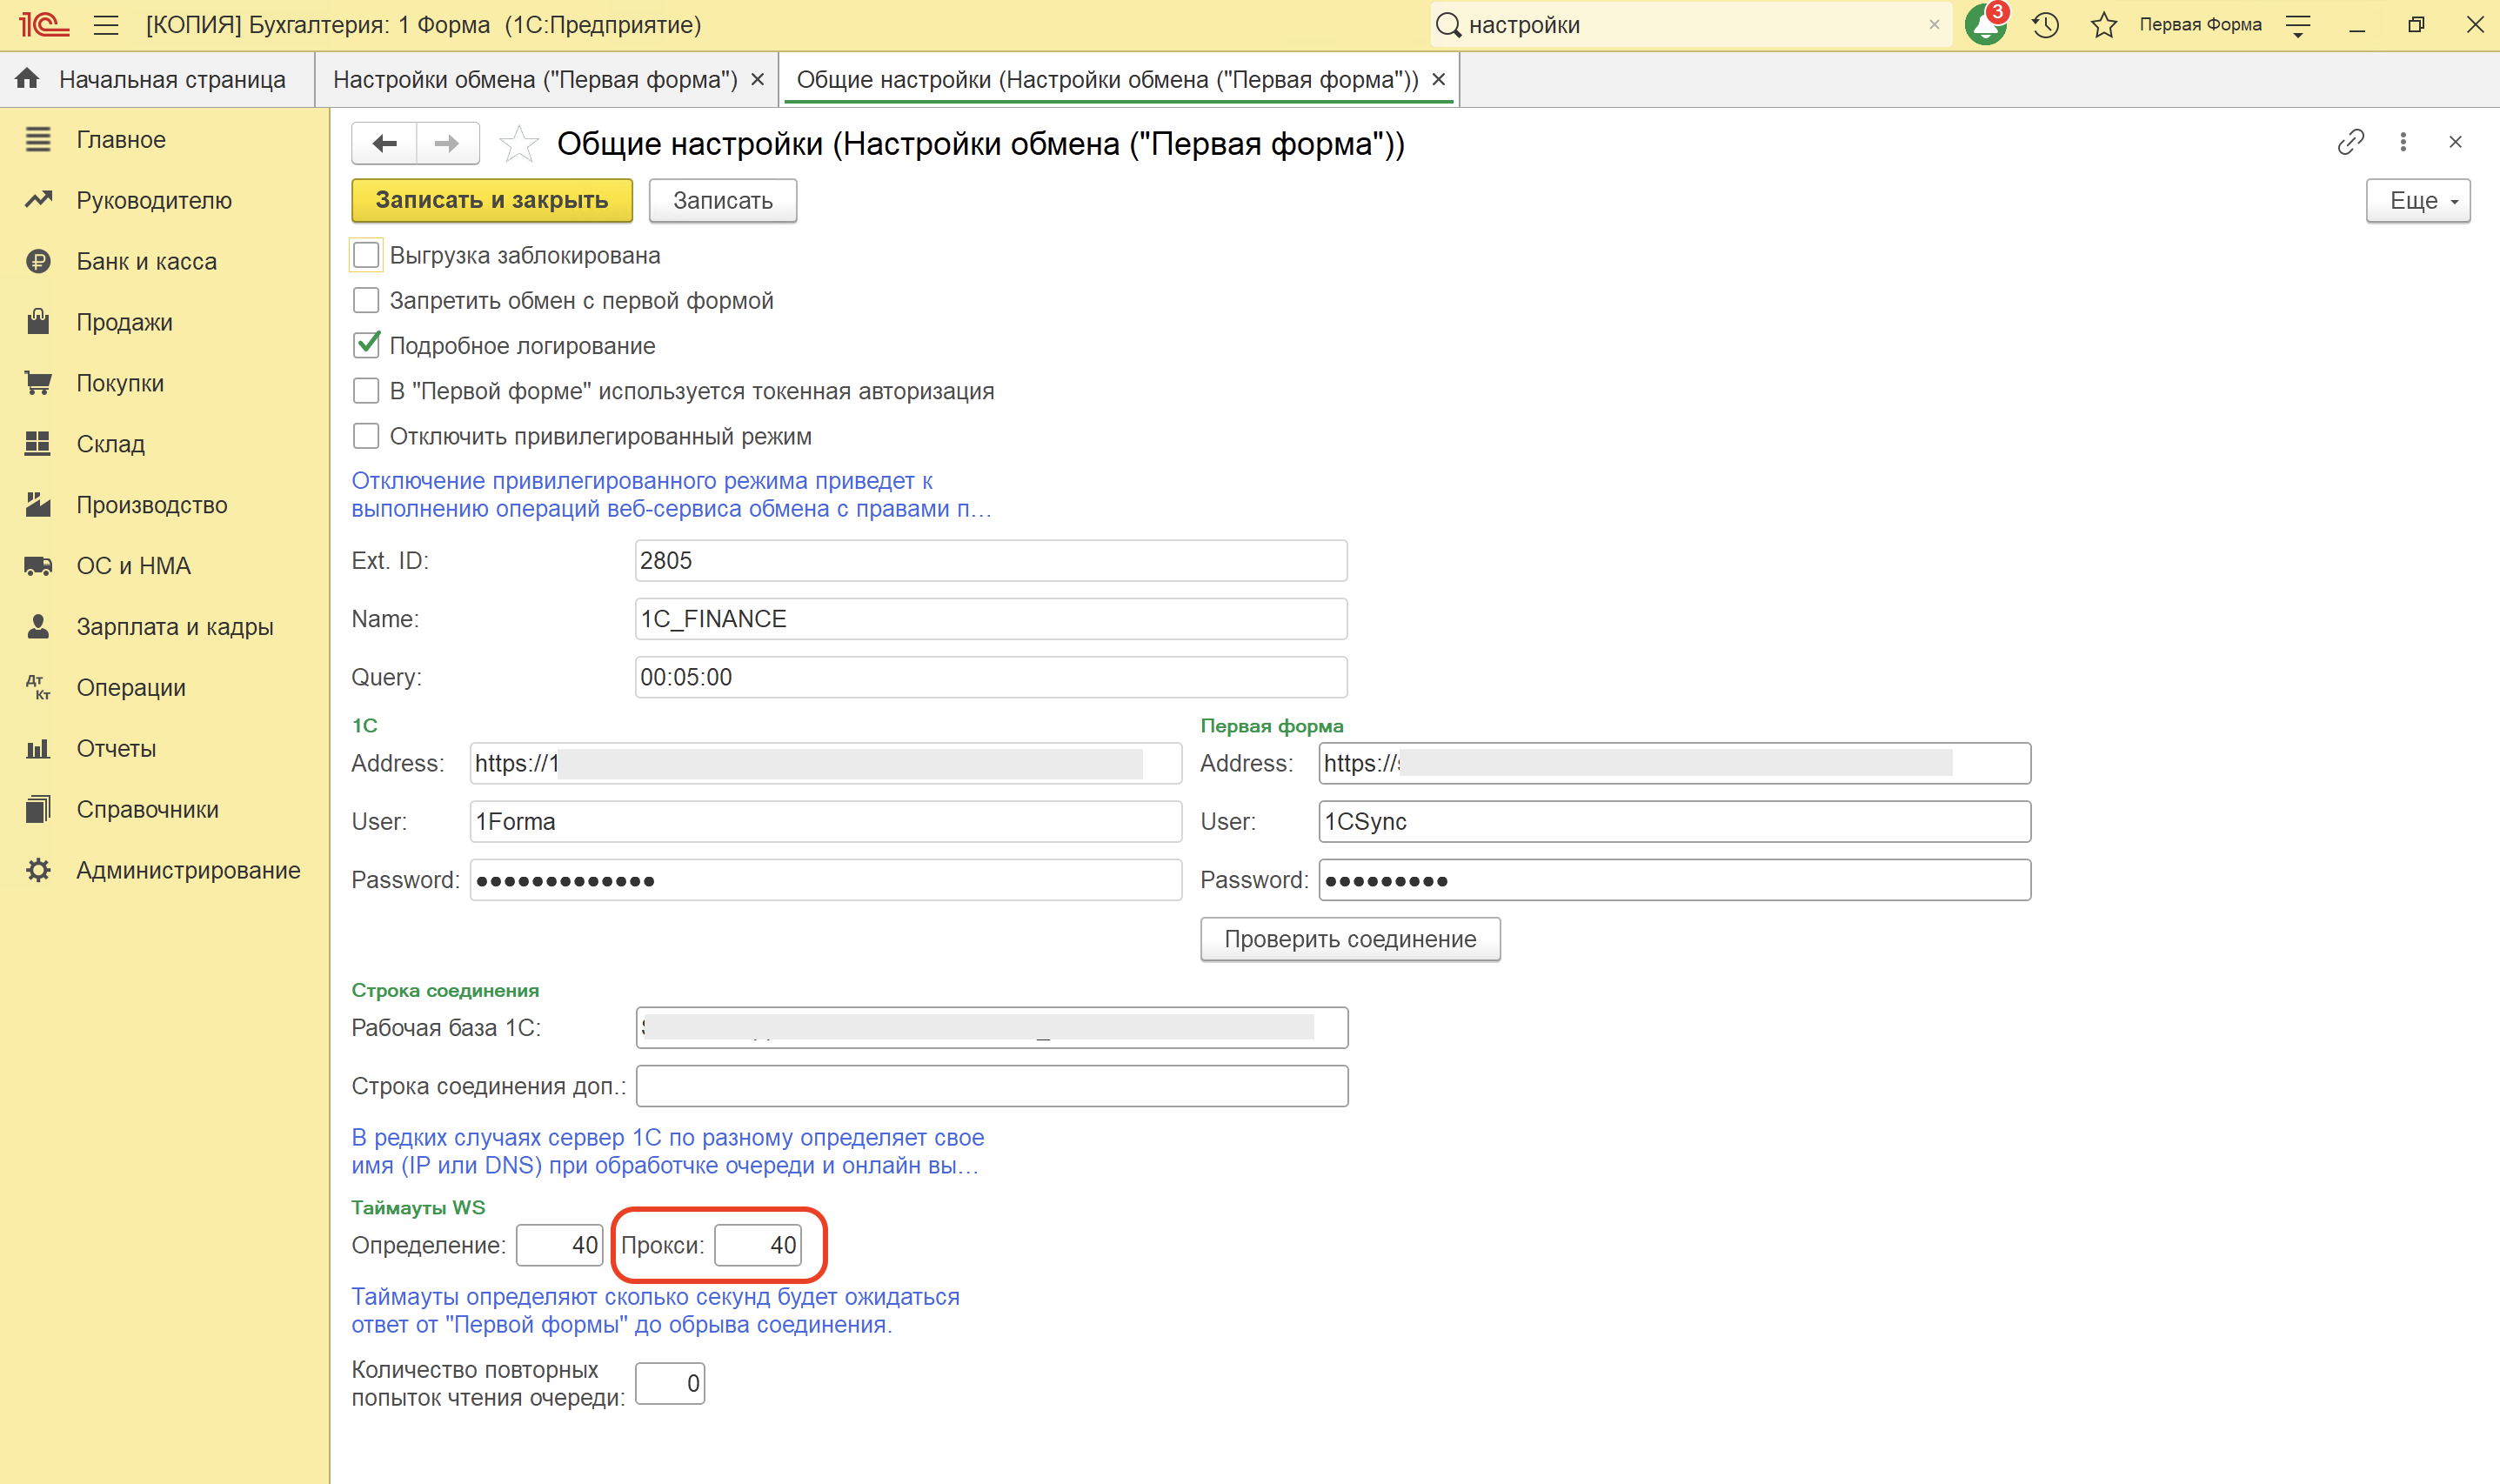The image size is (2500, 1484).
Task: Clear the search field text
Action: (1934, 25)
